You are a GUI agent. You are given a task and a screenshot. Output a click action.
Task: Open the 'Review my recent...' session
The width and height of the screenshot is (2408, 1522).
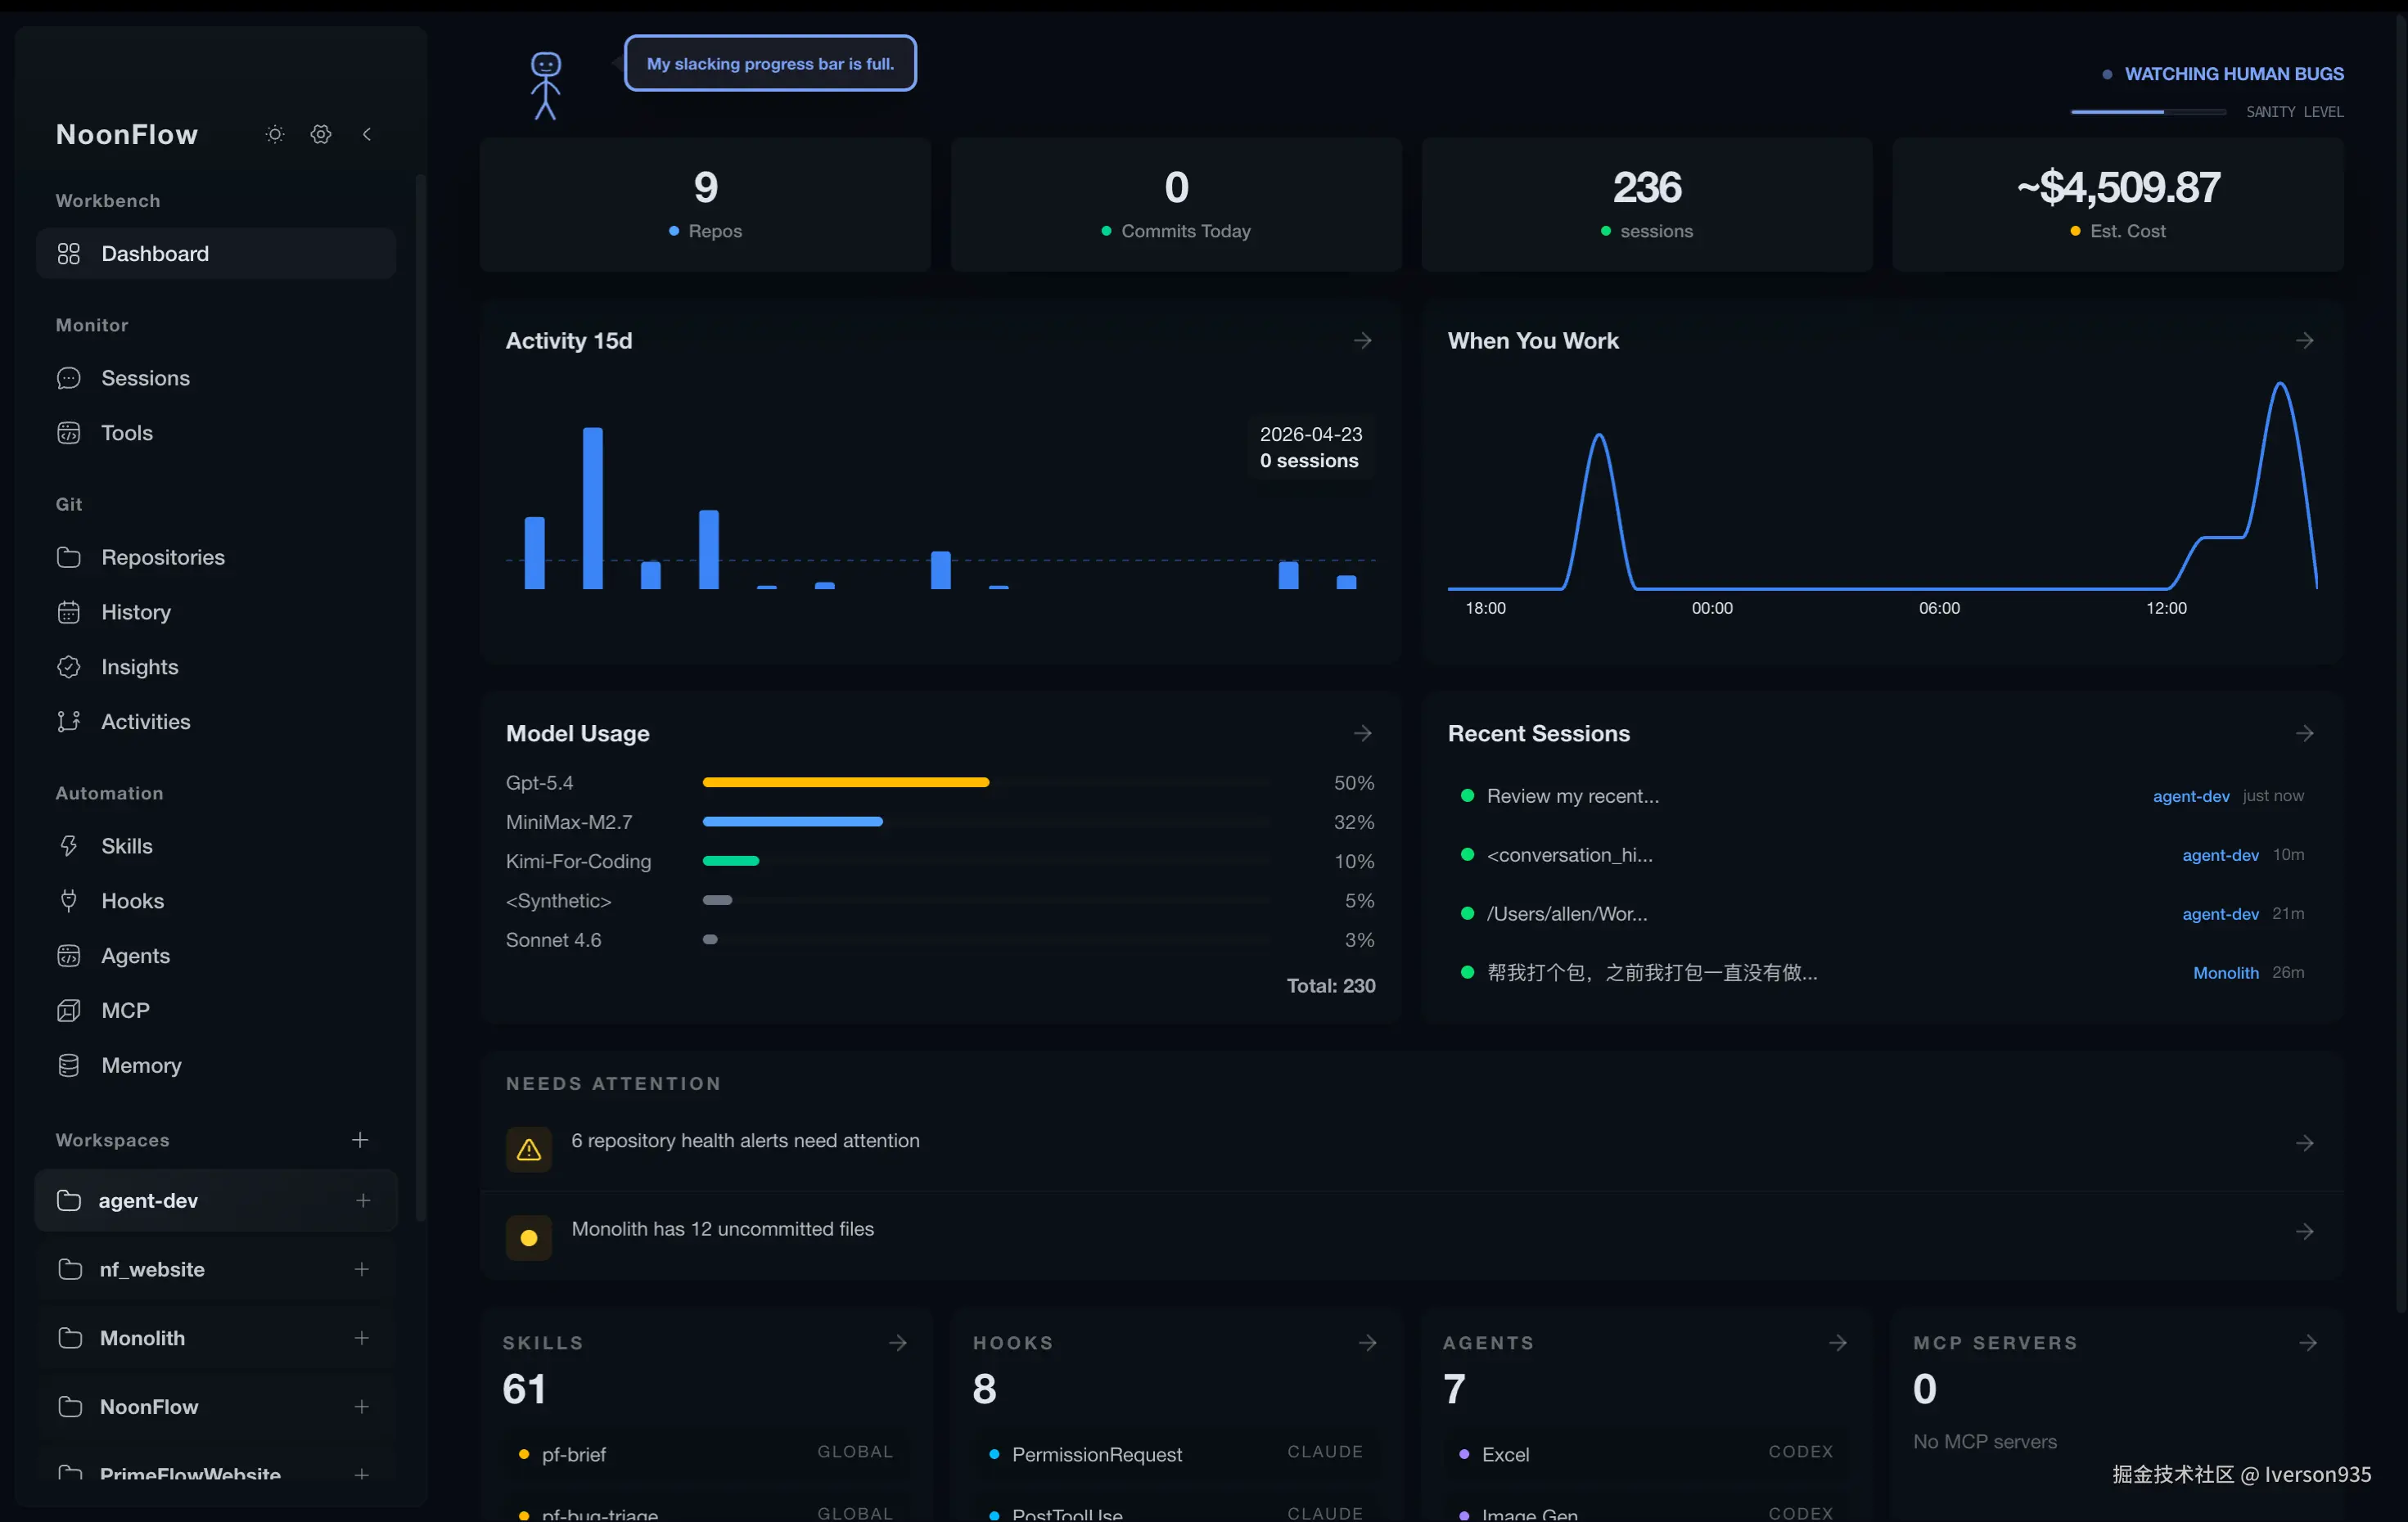click(1572, 796)
